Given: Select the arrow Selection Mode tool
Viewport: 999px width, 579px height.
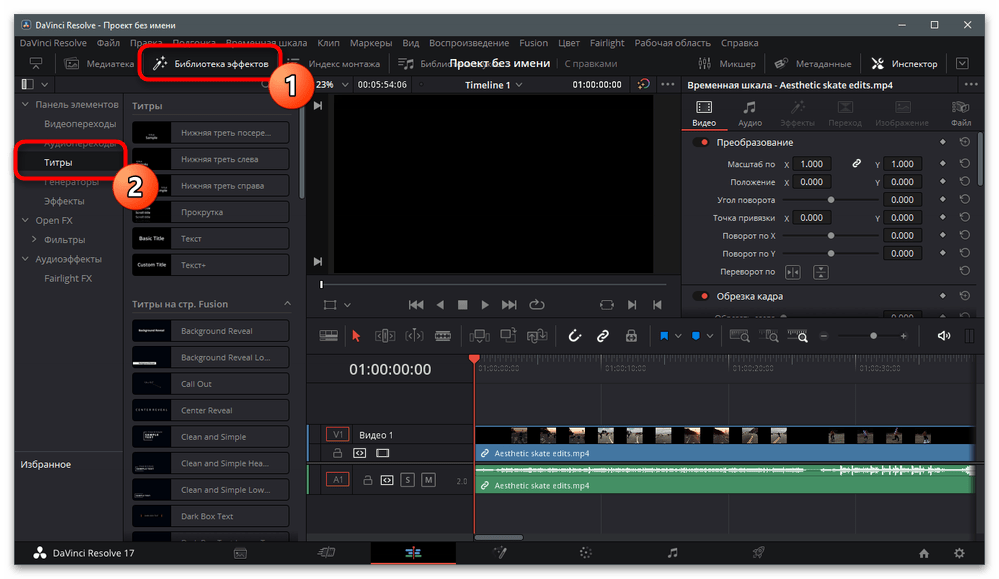Looking at the screenshot, I should 356,337.
